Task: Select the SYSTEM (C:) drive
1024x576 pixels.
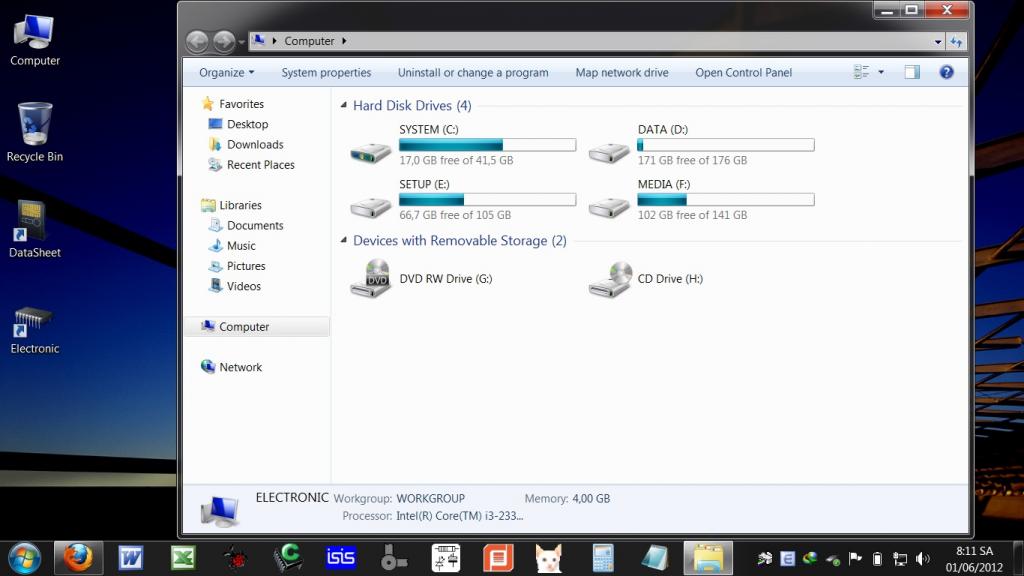Action: (x=462, y=145)
